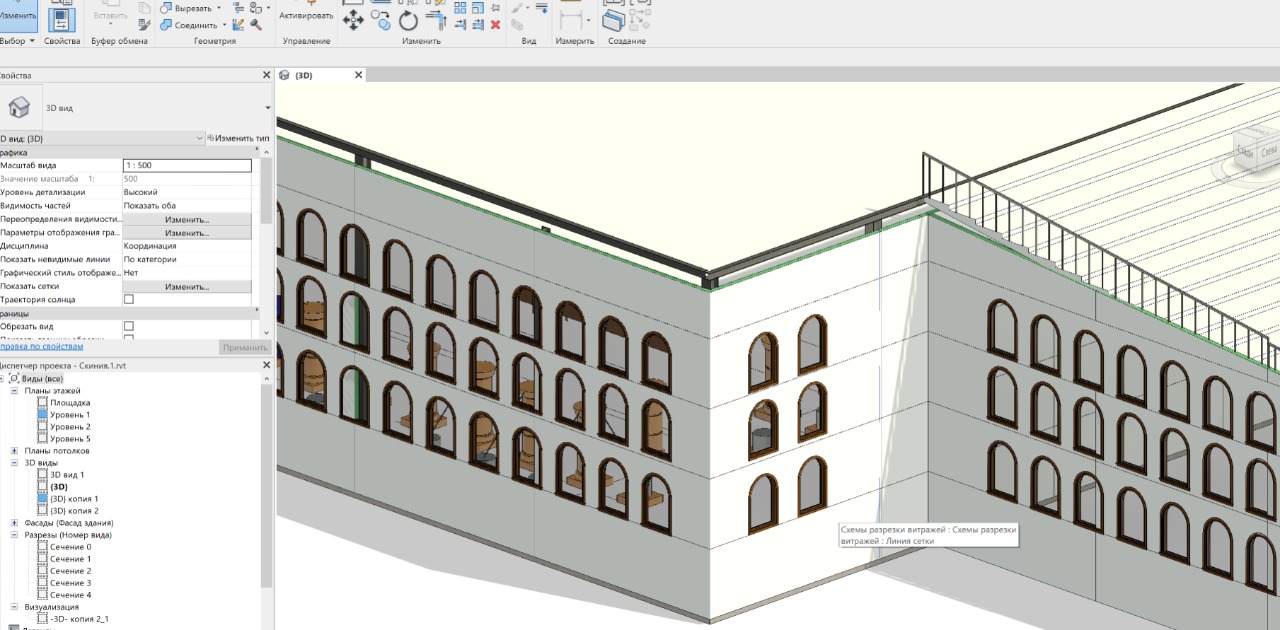Expand Фасады (Фасад здания) node
Image resolution: width=1280 pixels, height=630 pixels.
14,523
